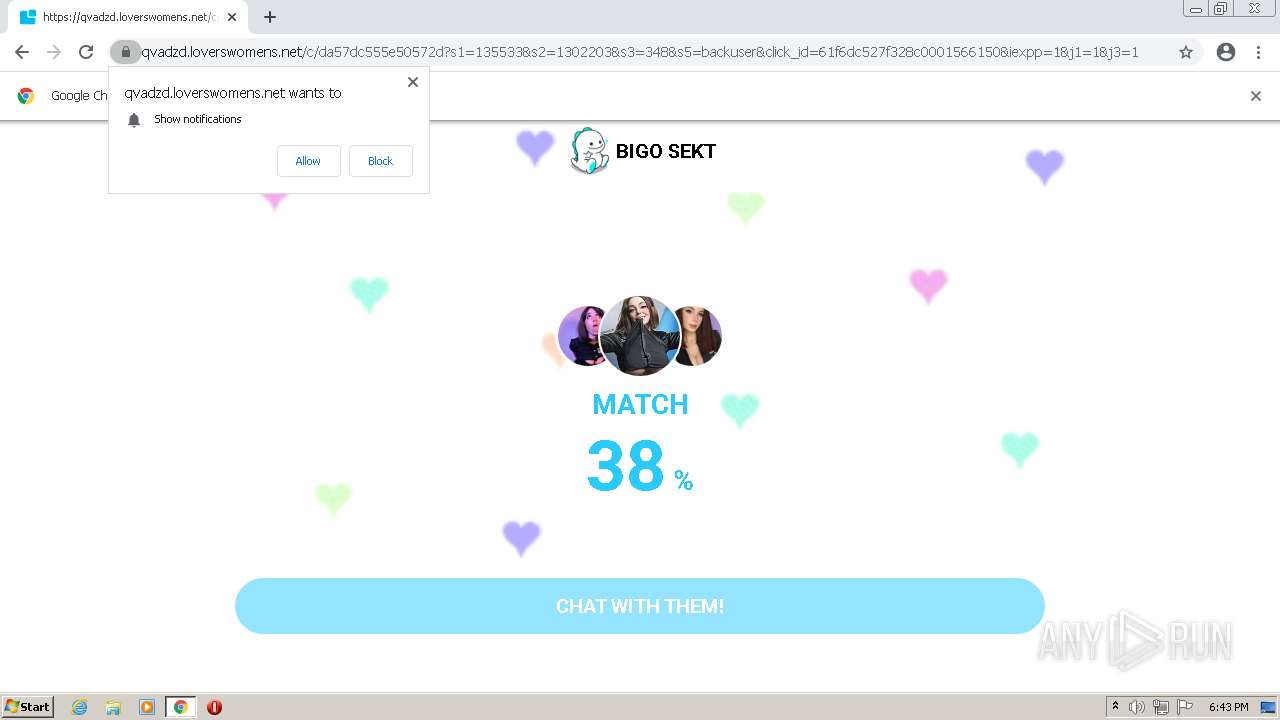Allow notifications from qvadzd.loverswomens.net
Viewport: 1280px width, 720px height.
coord(308,161)
